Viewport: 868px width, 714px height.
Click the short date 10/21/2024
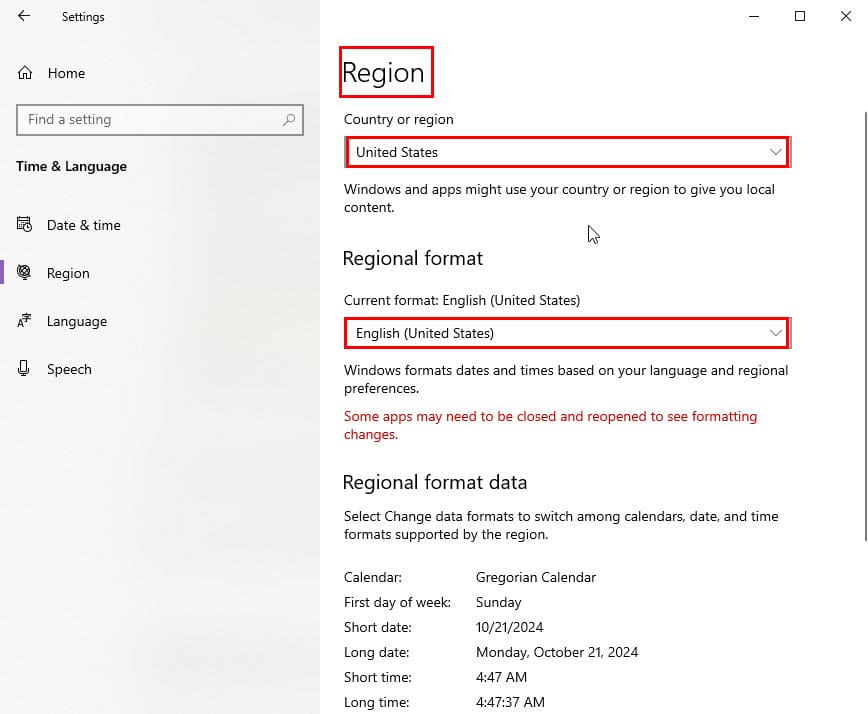[x=510, y=627]
